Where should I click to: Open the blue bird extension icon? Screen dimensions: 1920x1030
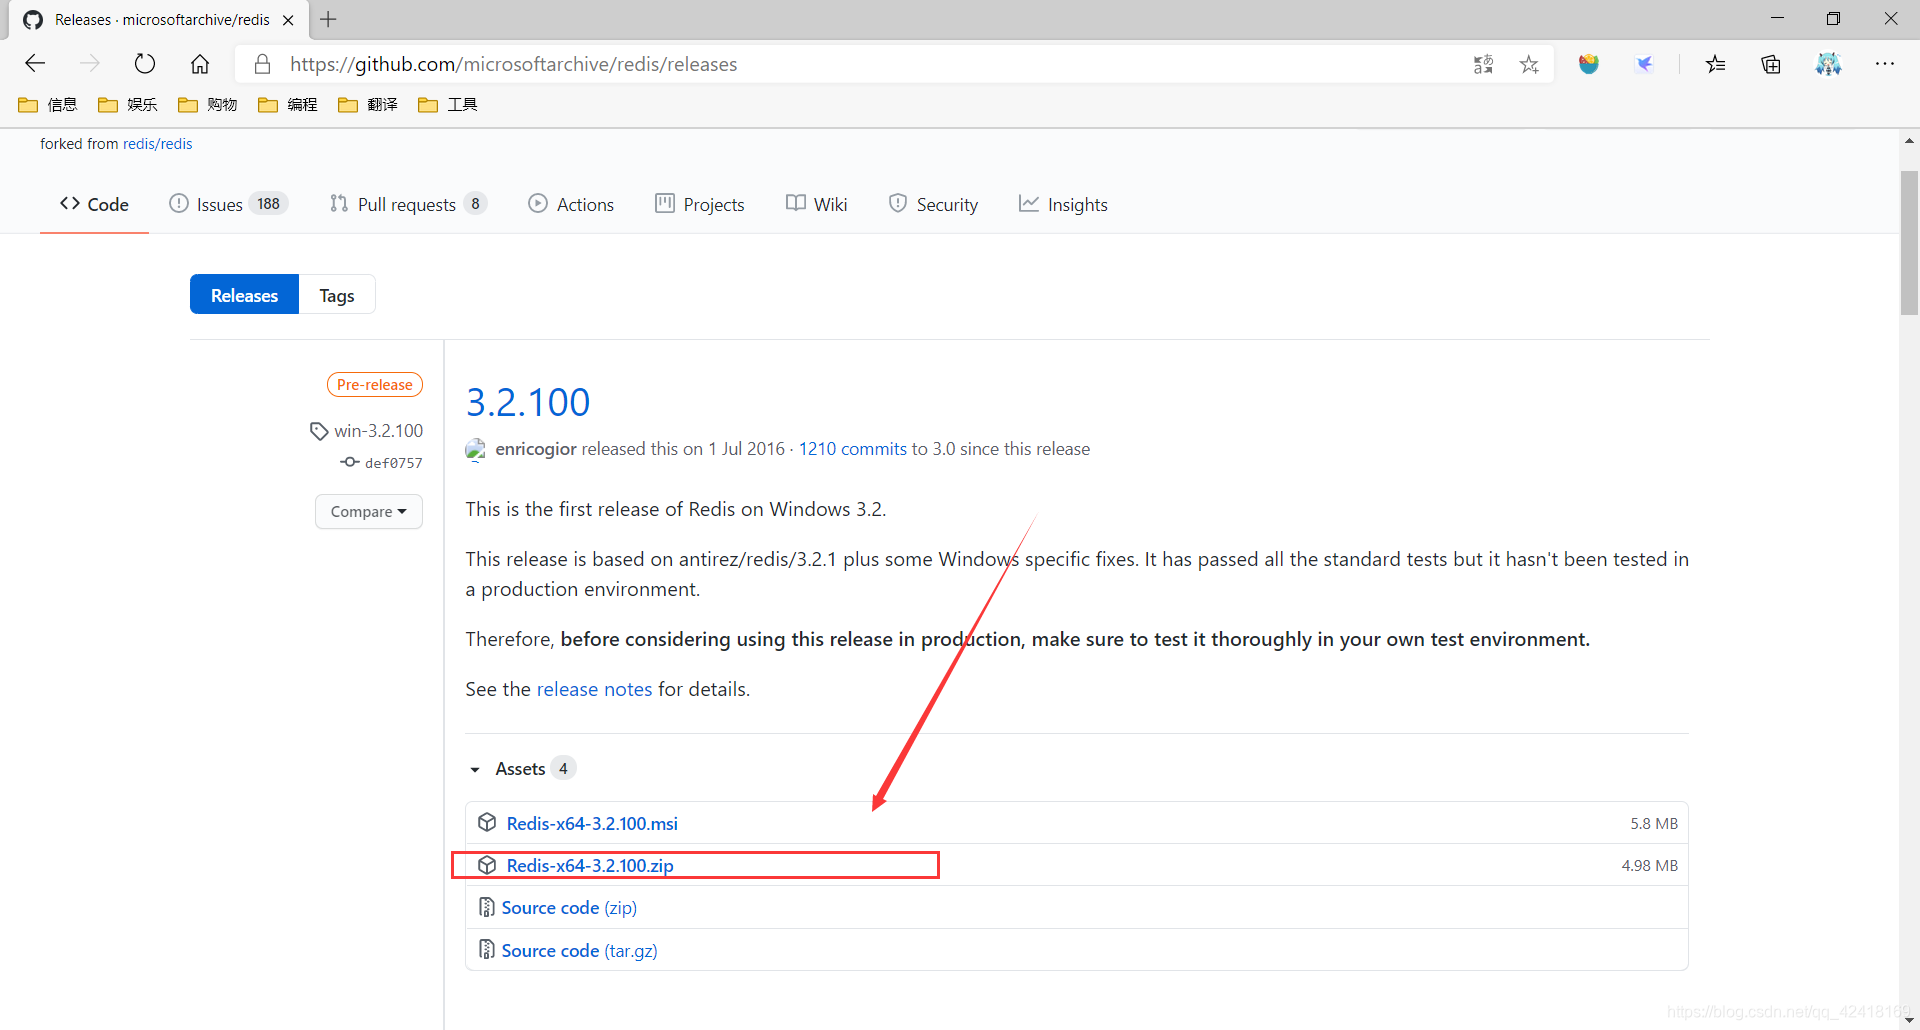coord(1645,64)
